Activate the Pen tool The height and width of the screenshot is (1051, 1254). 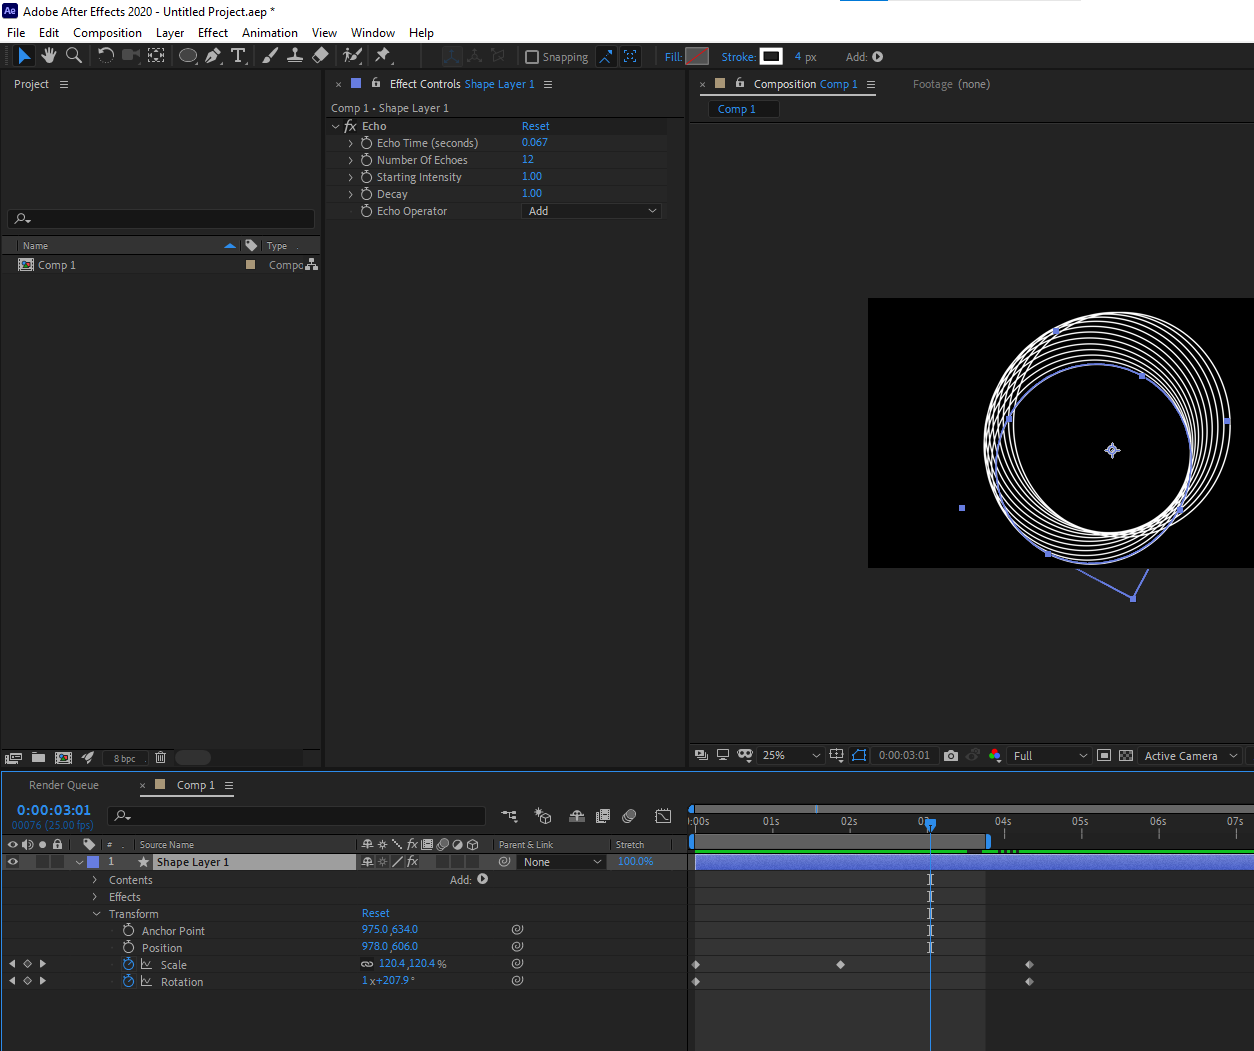(211, 56)
